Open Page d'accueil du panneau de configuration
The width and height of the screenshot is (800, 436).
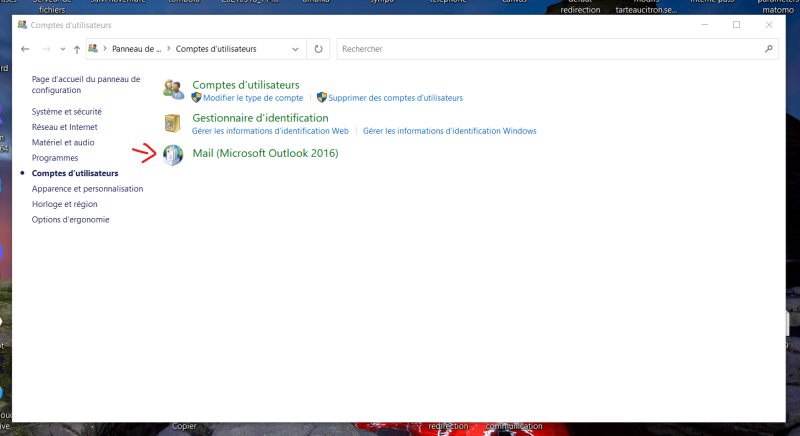pos(86,85)
